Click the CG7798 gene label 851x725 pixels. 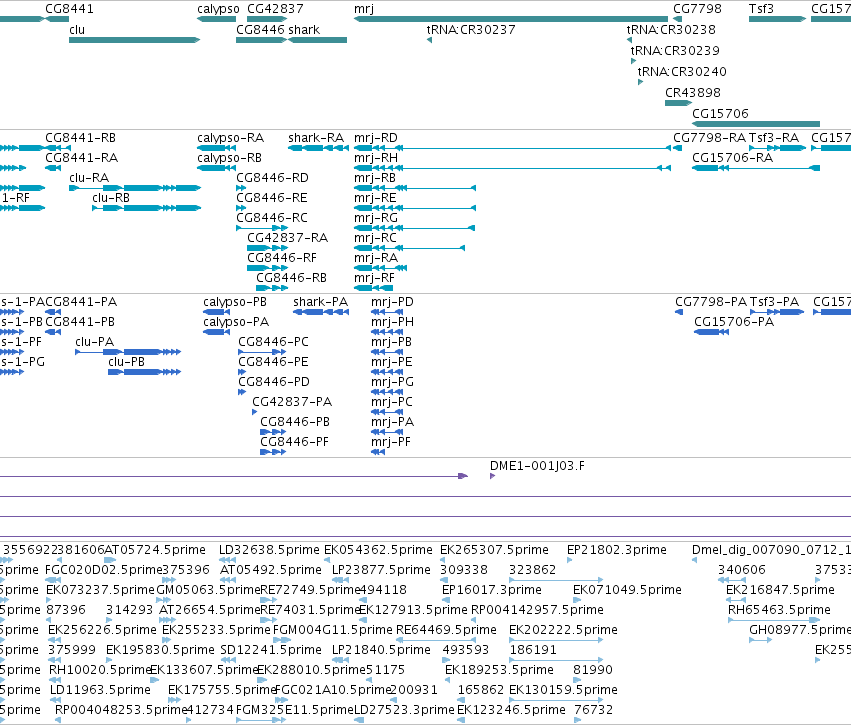[x=697, y=9]
